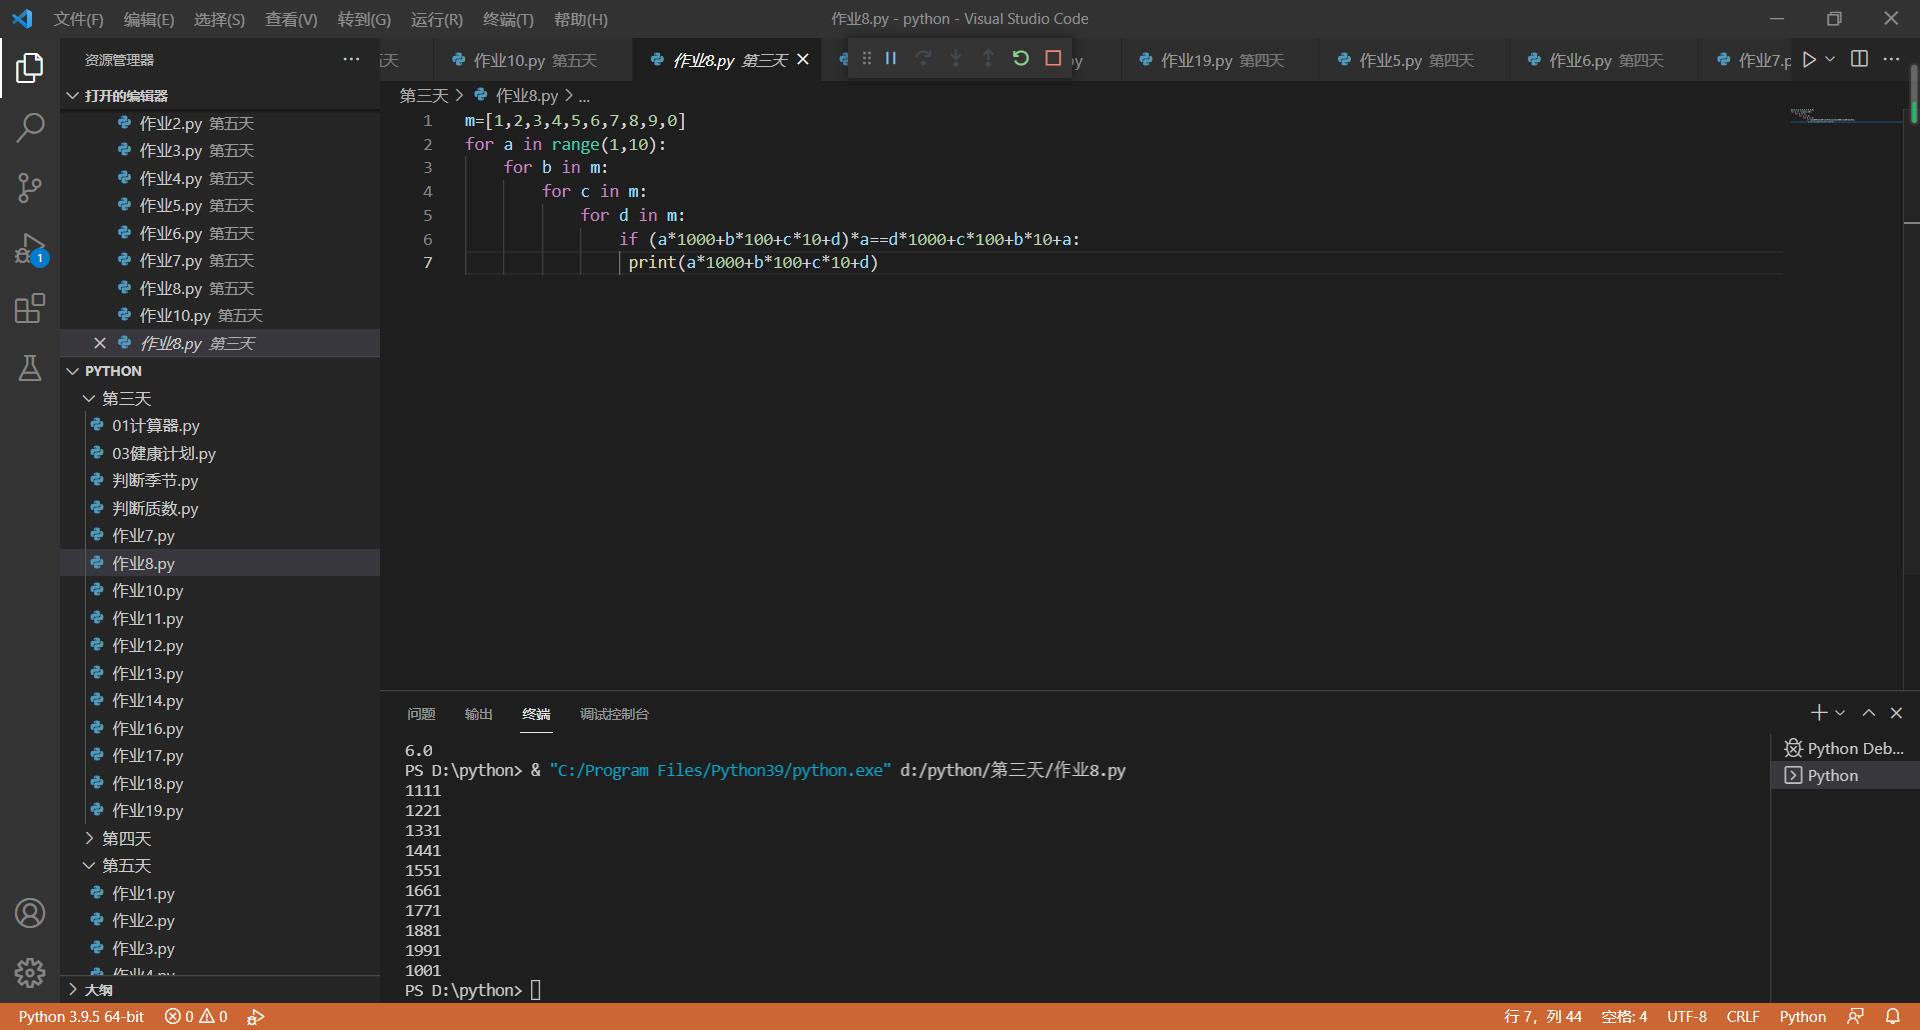Select Python 3.9.5 64-bit interpreter
The width and height of the screenshot is (1920, 1030).
(81, 1016)
